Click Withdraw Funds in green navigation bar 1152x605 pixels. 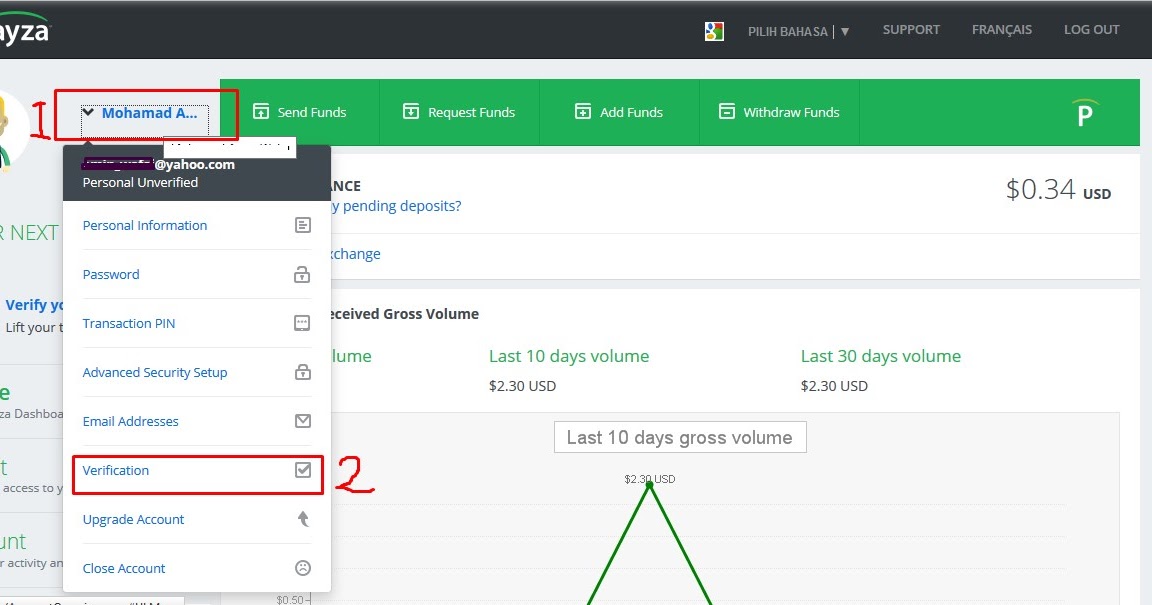click(x=780, y=112)
